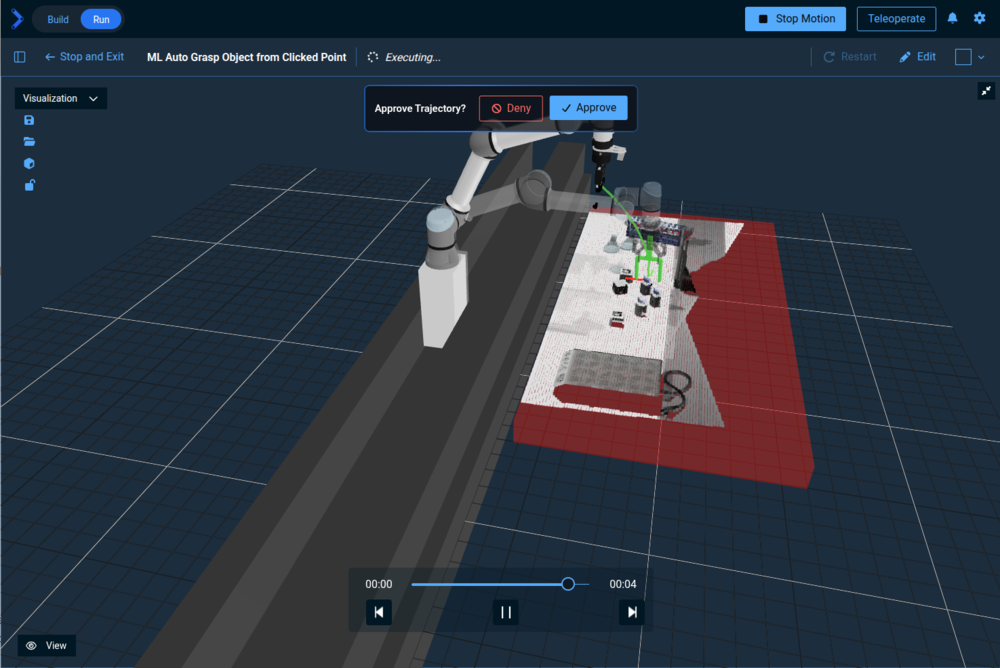Pause the trajectory preview playback
This screenshot has height=668, width=1000.
tap(506, 612)
